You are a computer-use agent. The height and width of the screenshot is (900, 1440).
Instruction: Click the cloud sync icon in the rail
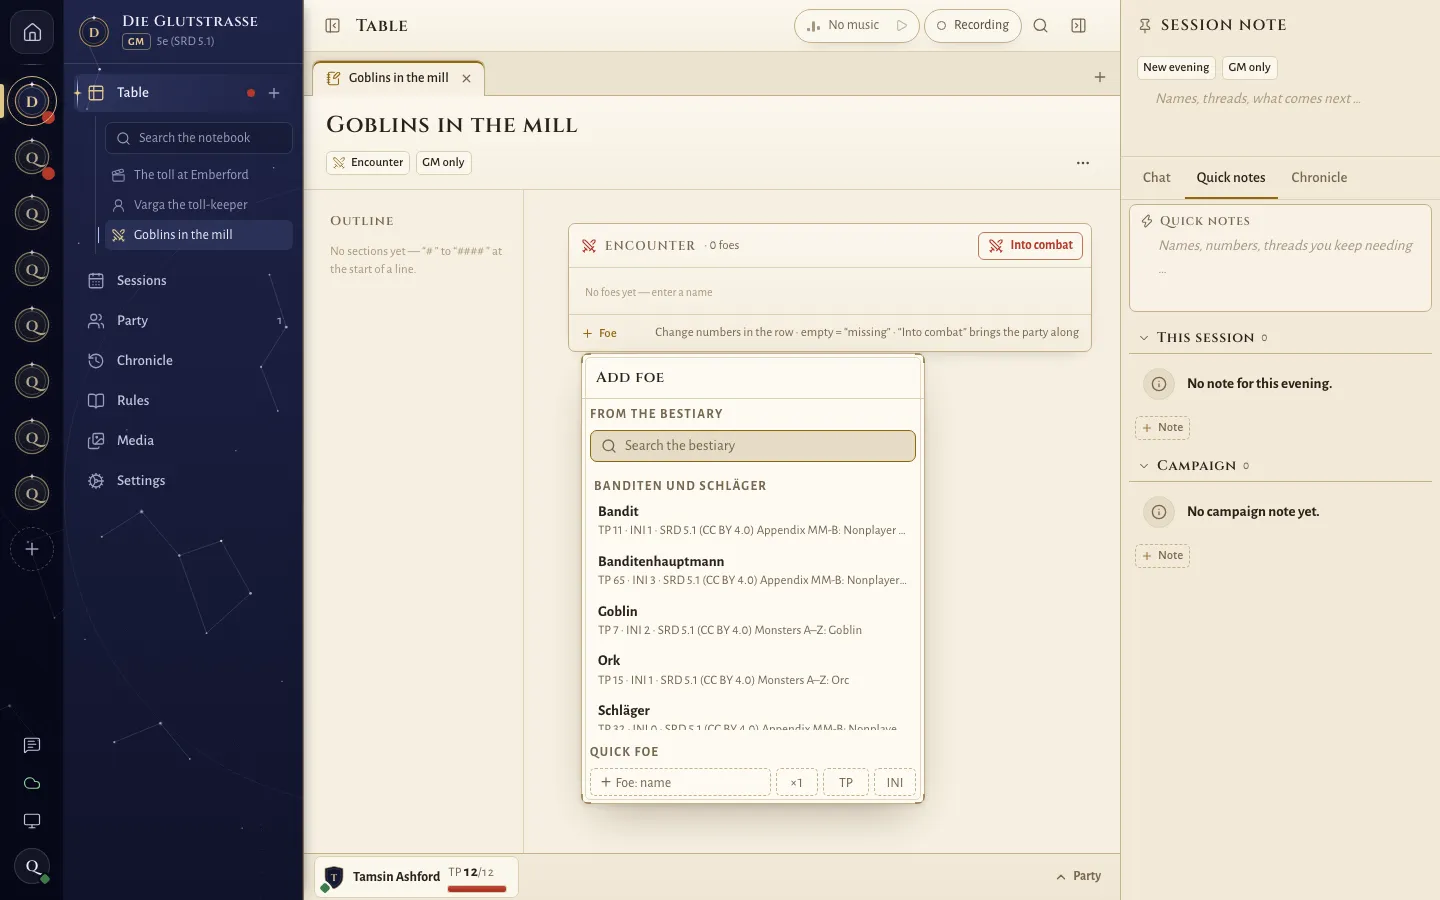click(x=32, y=783)
